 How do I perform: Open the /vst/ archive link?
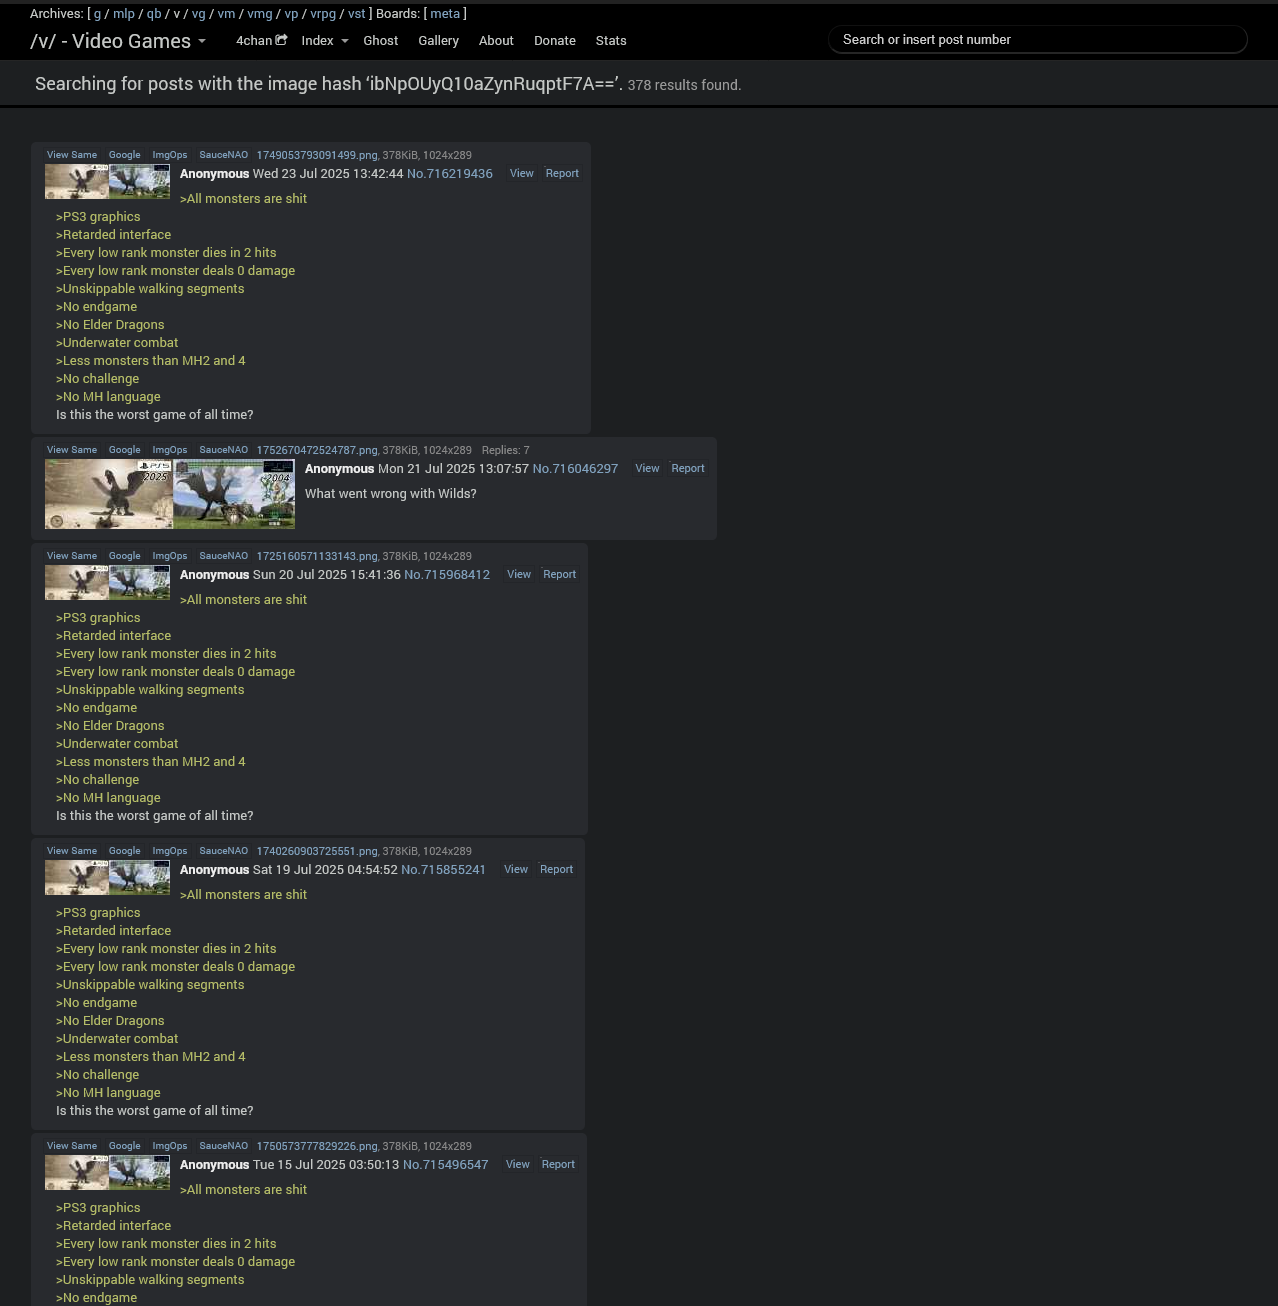[x=357, y=14]
